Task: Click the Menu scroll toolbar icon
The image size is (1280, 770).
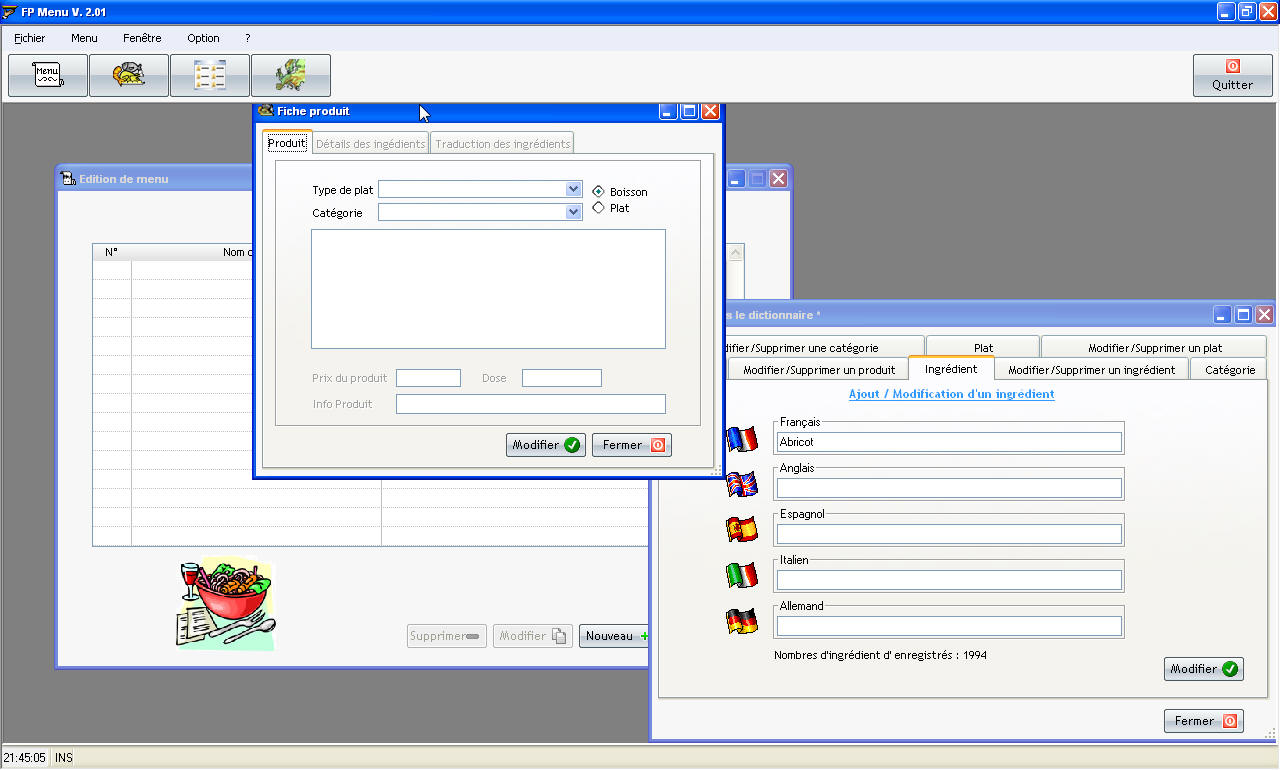Action: 47,75
